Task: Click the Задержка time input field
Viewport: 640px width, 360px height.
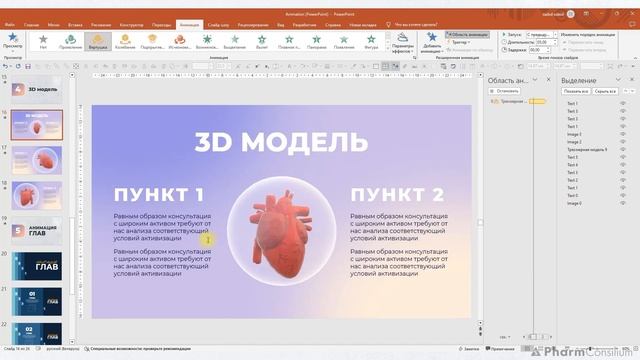Action: click(x=538, y=50)
